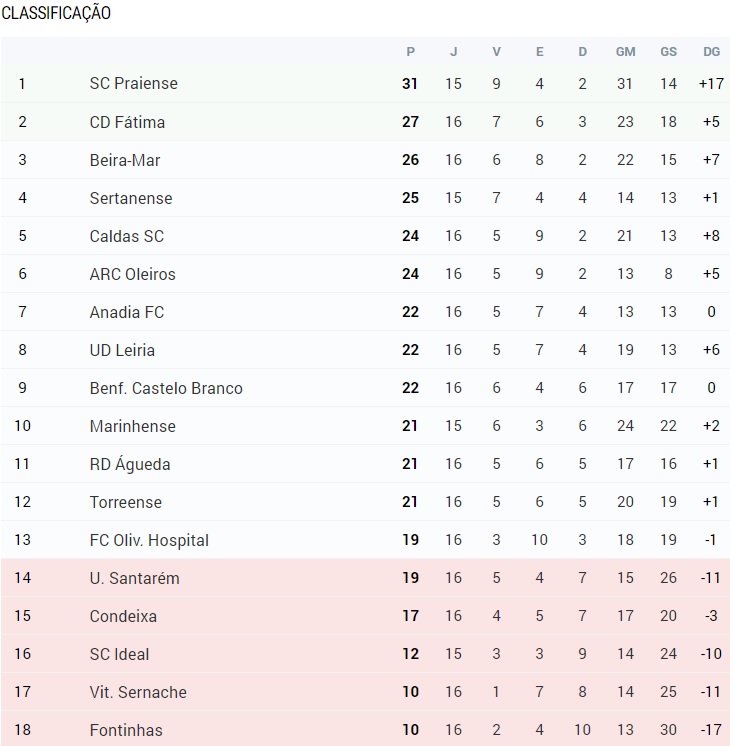Sort table by the P points column

point(410,52)
